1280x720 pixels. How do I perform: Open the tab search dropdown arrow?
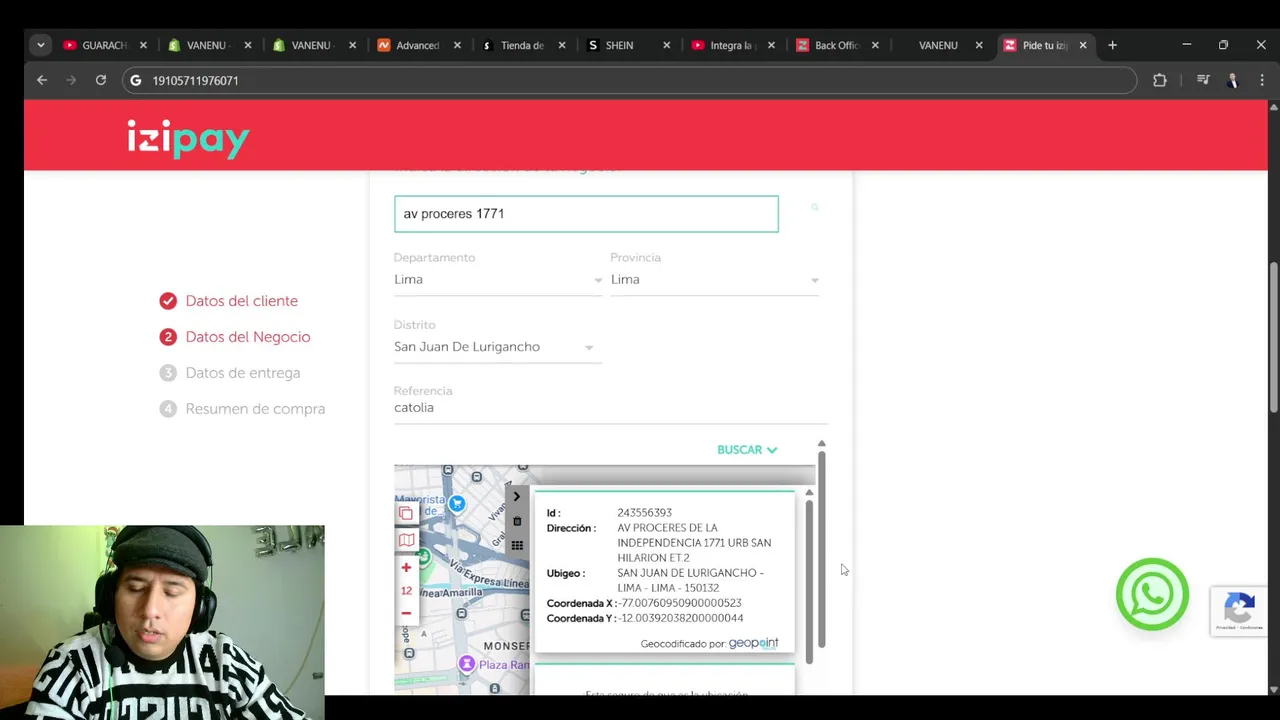[x=40, y=45]
